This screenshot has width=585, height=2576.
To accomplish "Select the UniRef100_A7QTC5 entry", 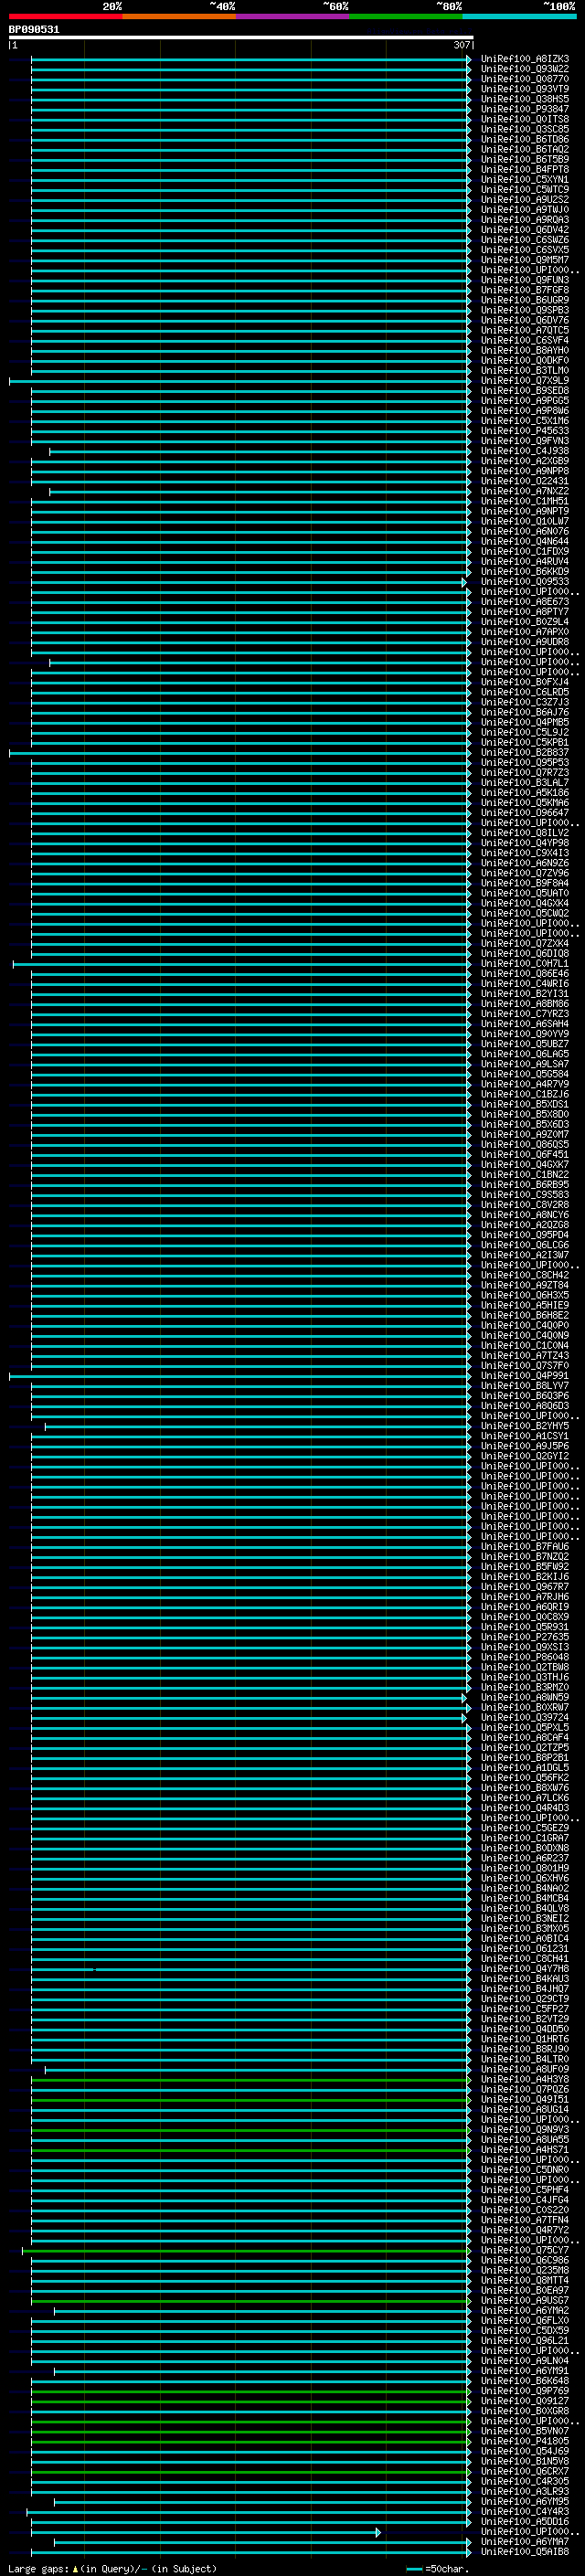I will (524, 330).
